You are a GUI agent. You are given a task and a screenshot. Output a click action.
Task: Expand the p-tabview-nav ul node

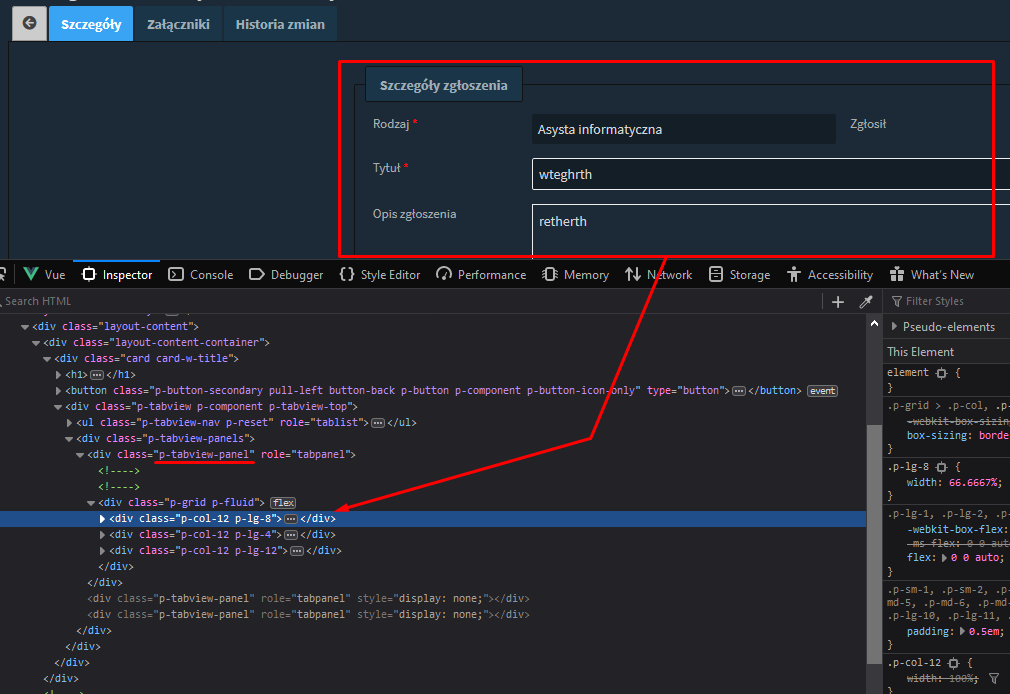point(70,423)
